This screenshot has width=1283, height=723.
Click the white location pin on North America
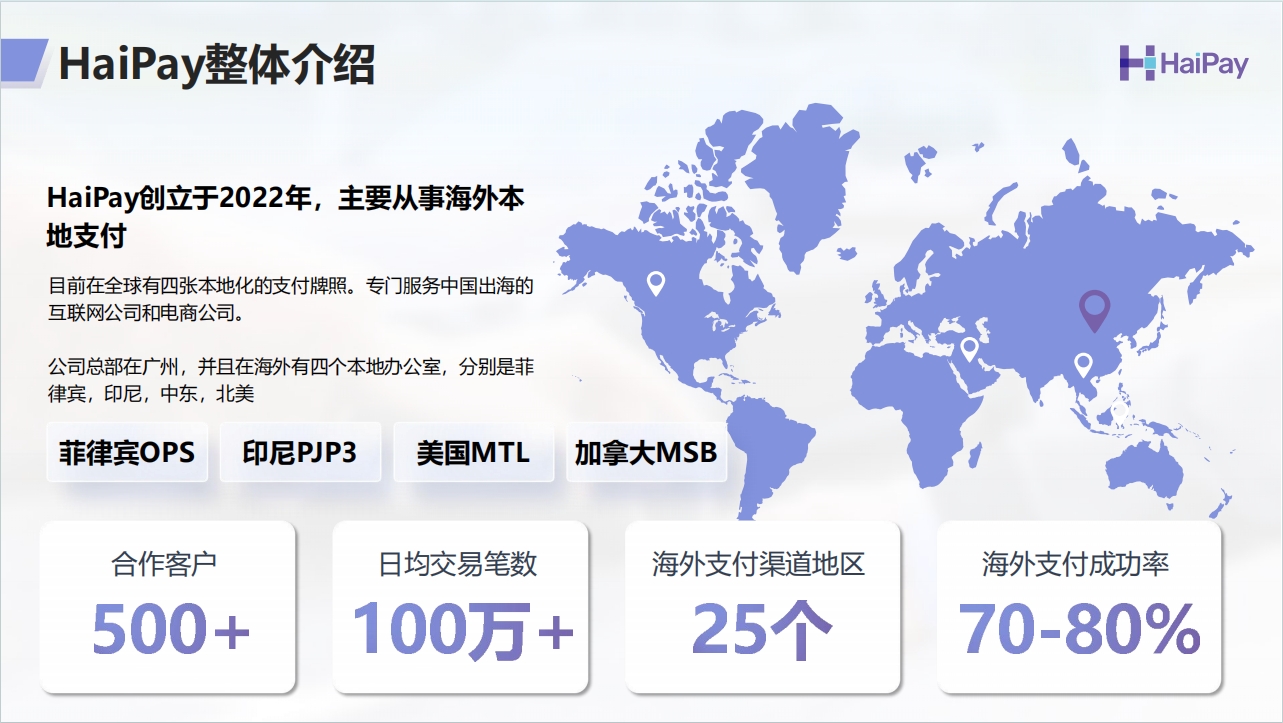[x=656, y=283]
